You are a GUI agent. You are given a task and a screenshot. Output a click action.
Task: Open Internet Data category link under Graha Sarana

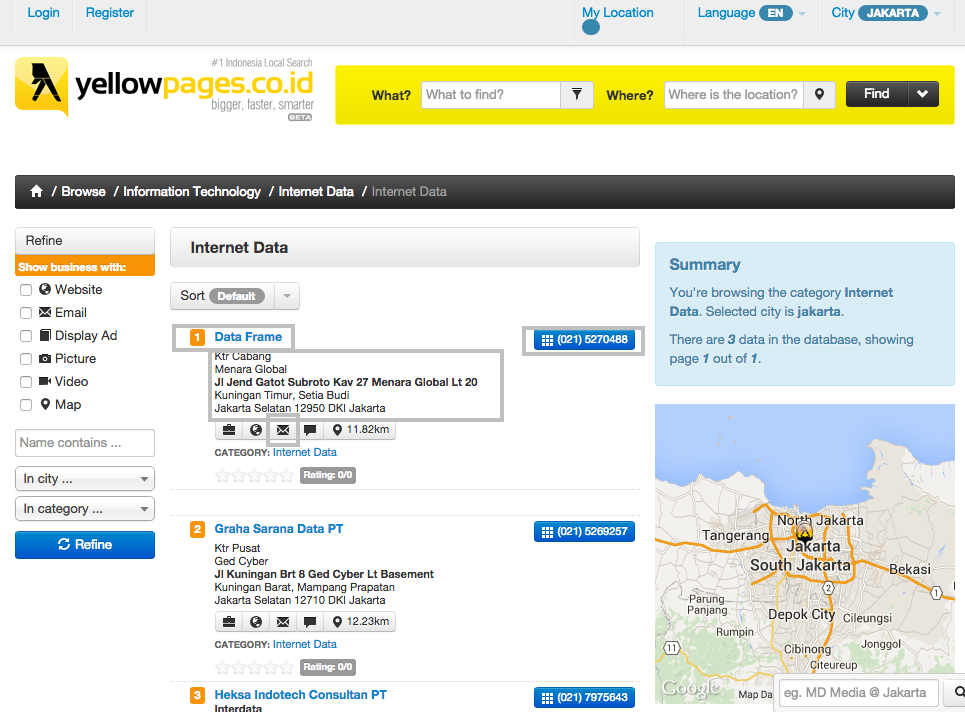tap(305, 644)
